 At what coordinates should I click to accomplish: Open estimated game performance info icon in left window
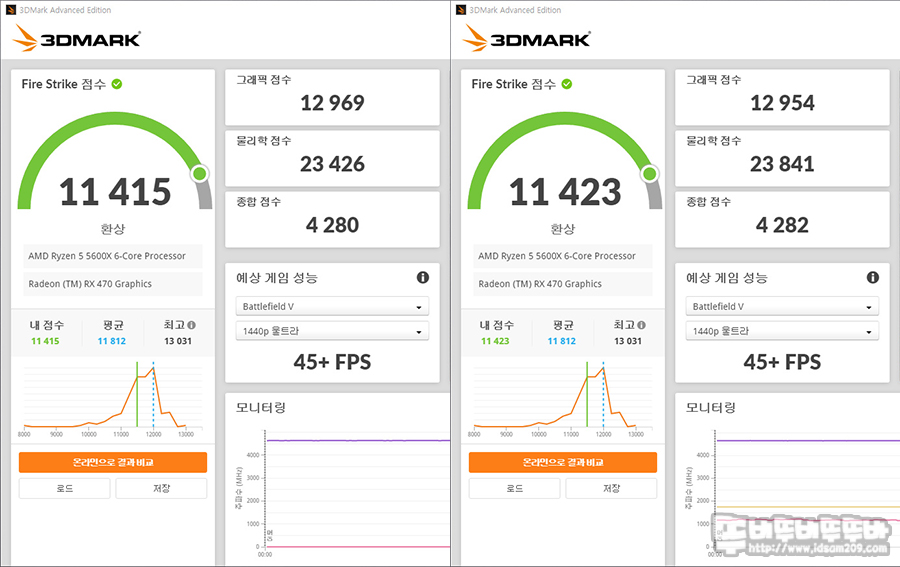[423, 278]
